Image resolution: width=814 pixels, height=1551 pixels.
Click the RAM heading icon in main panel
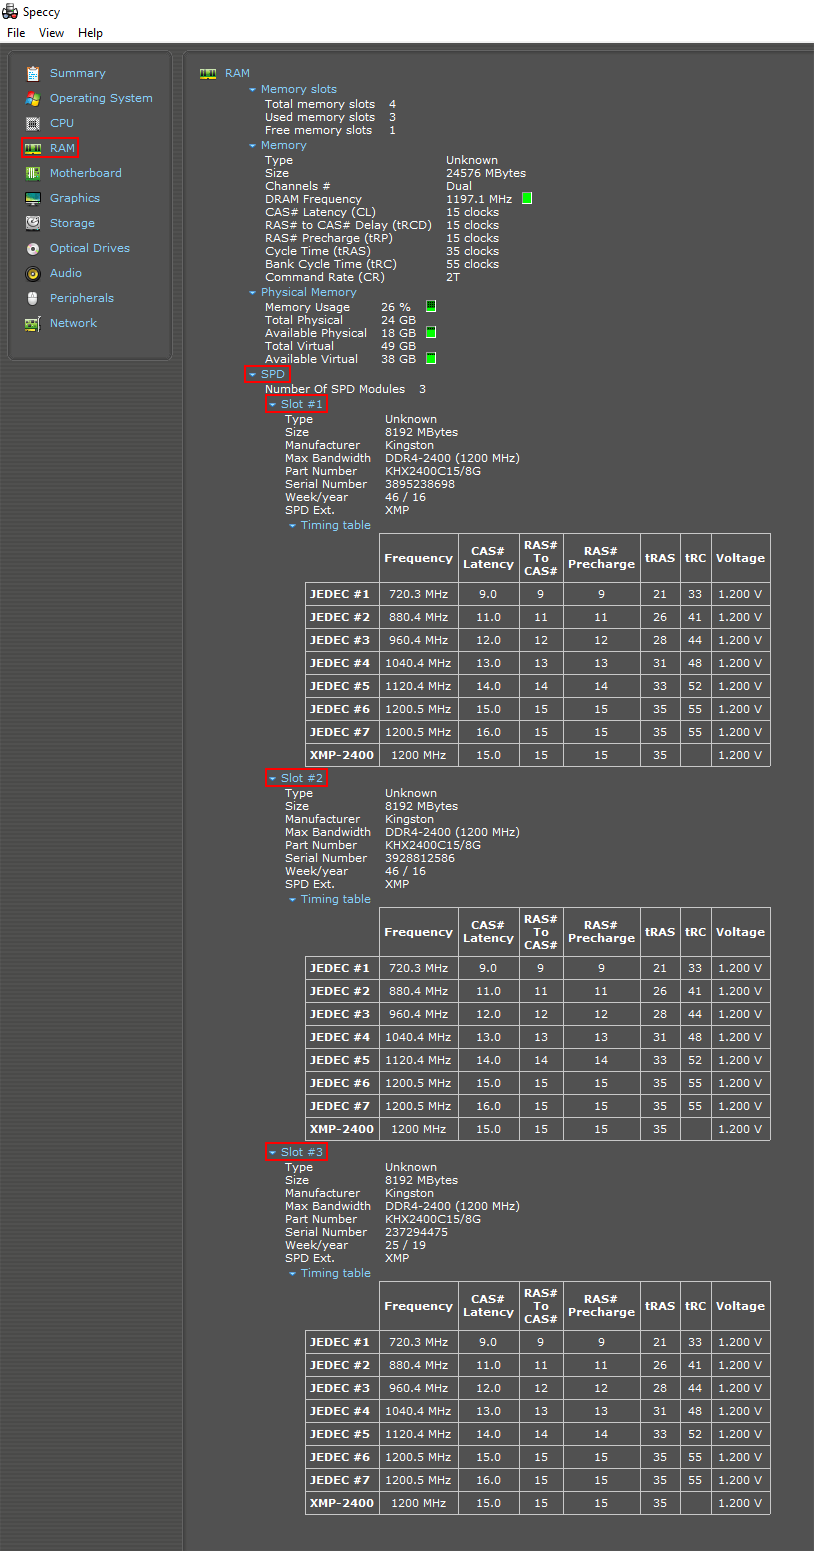click(x=208, y=73)
